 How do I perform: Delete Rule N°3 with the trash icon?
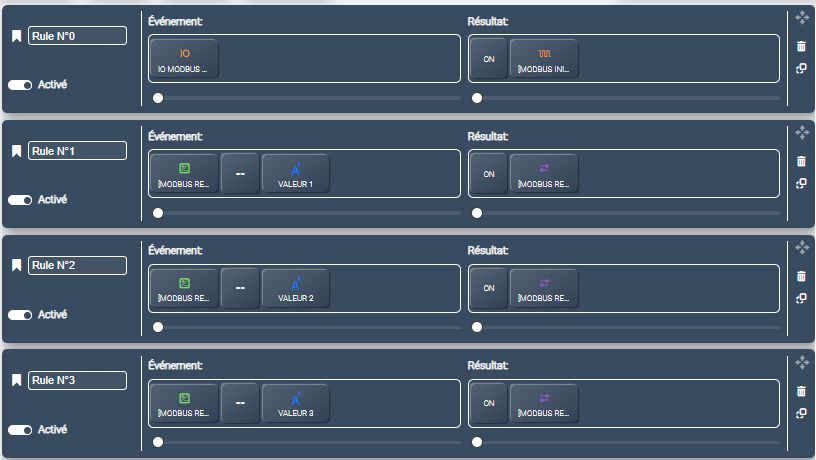click(801, 391)
